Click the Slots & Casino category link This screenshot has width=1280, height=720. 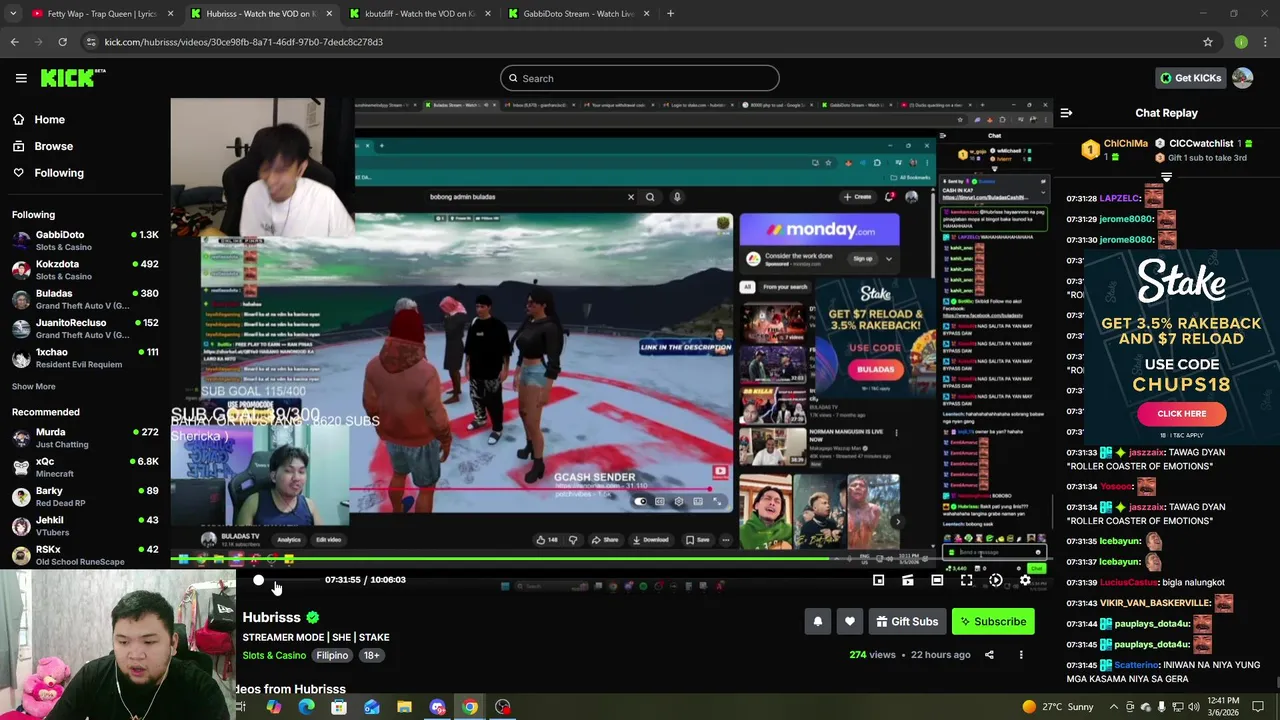coord(274,655)
